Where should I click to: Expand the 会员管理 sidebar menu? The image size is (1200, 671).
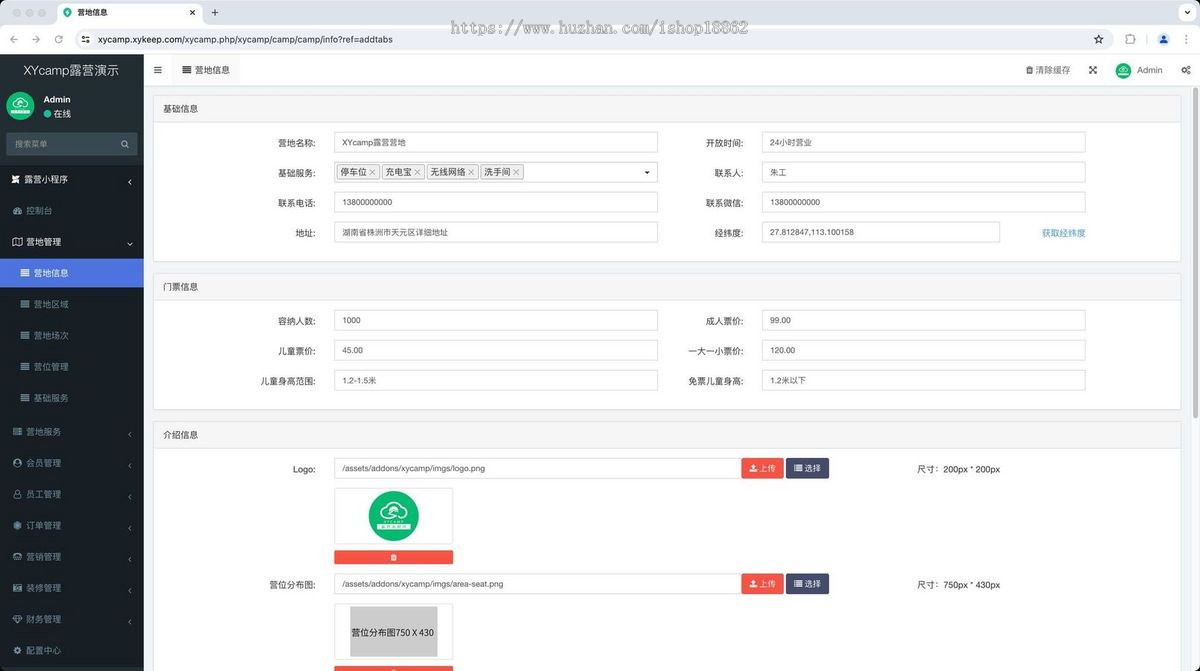tap(71, 463)
